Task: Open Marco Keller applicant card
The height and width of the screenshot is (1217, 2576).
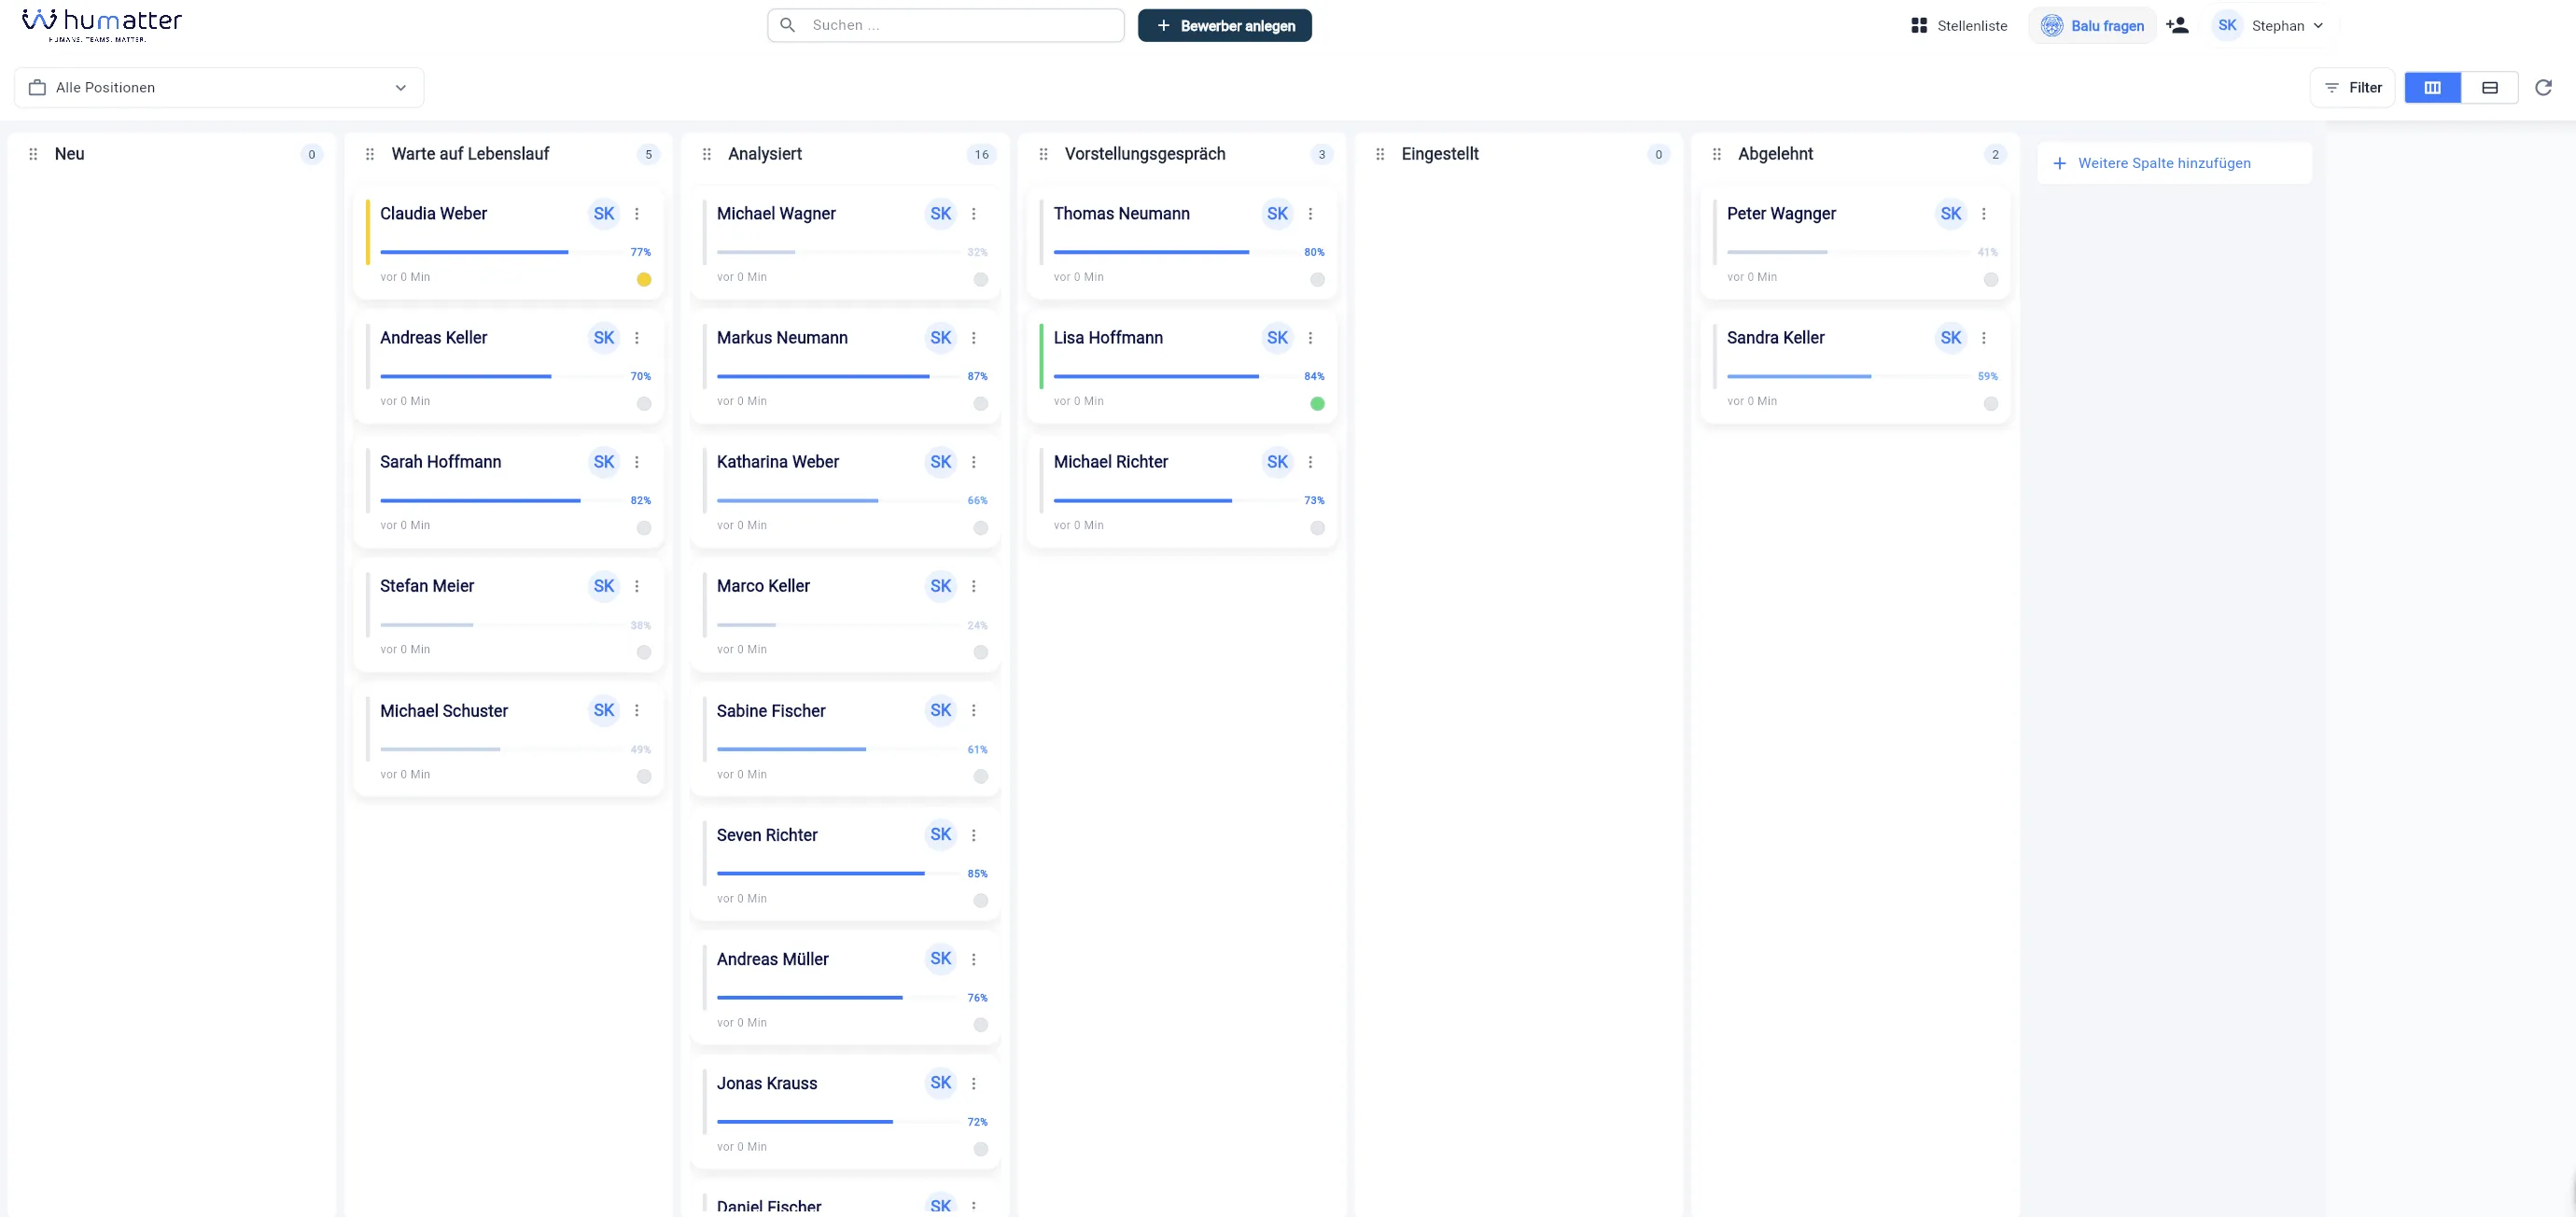Action: [845, 615]
